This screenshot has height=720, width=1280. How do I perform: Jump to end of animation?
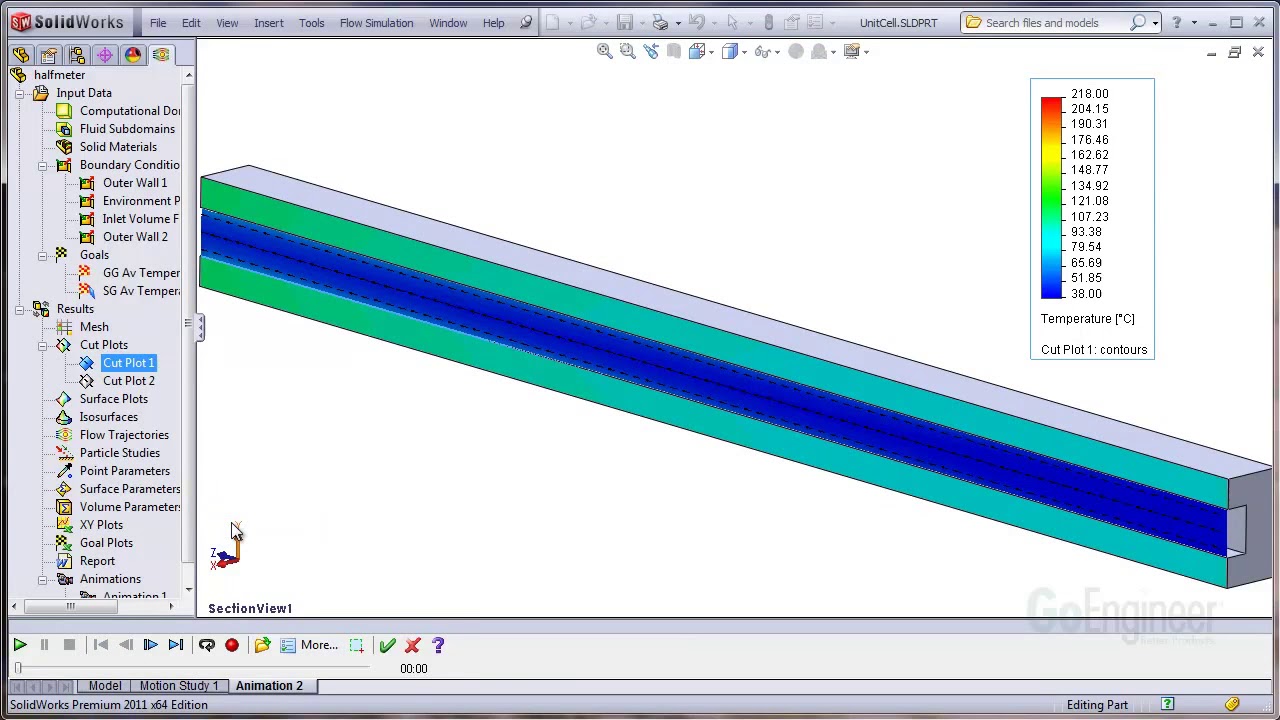coord(175,645)
